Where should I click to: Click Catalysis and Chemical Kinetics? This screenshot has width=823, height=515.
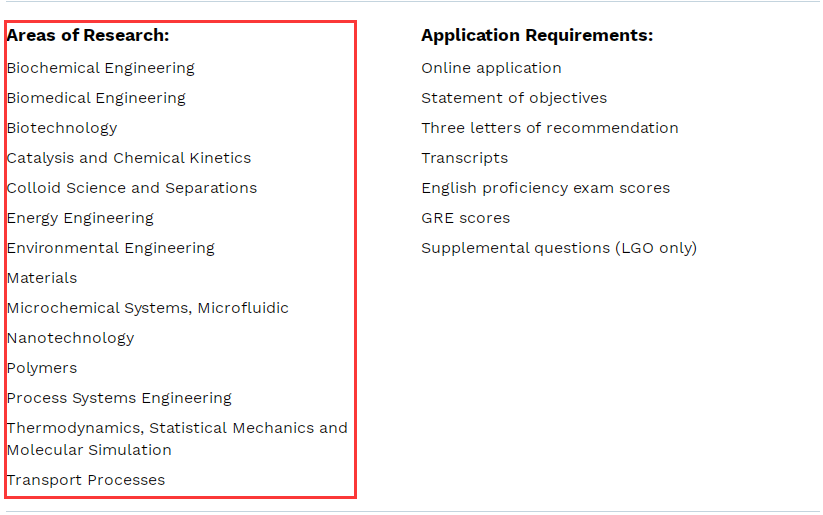pyautogui.click(x=129, y=158)
